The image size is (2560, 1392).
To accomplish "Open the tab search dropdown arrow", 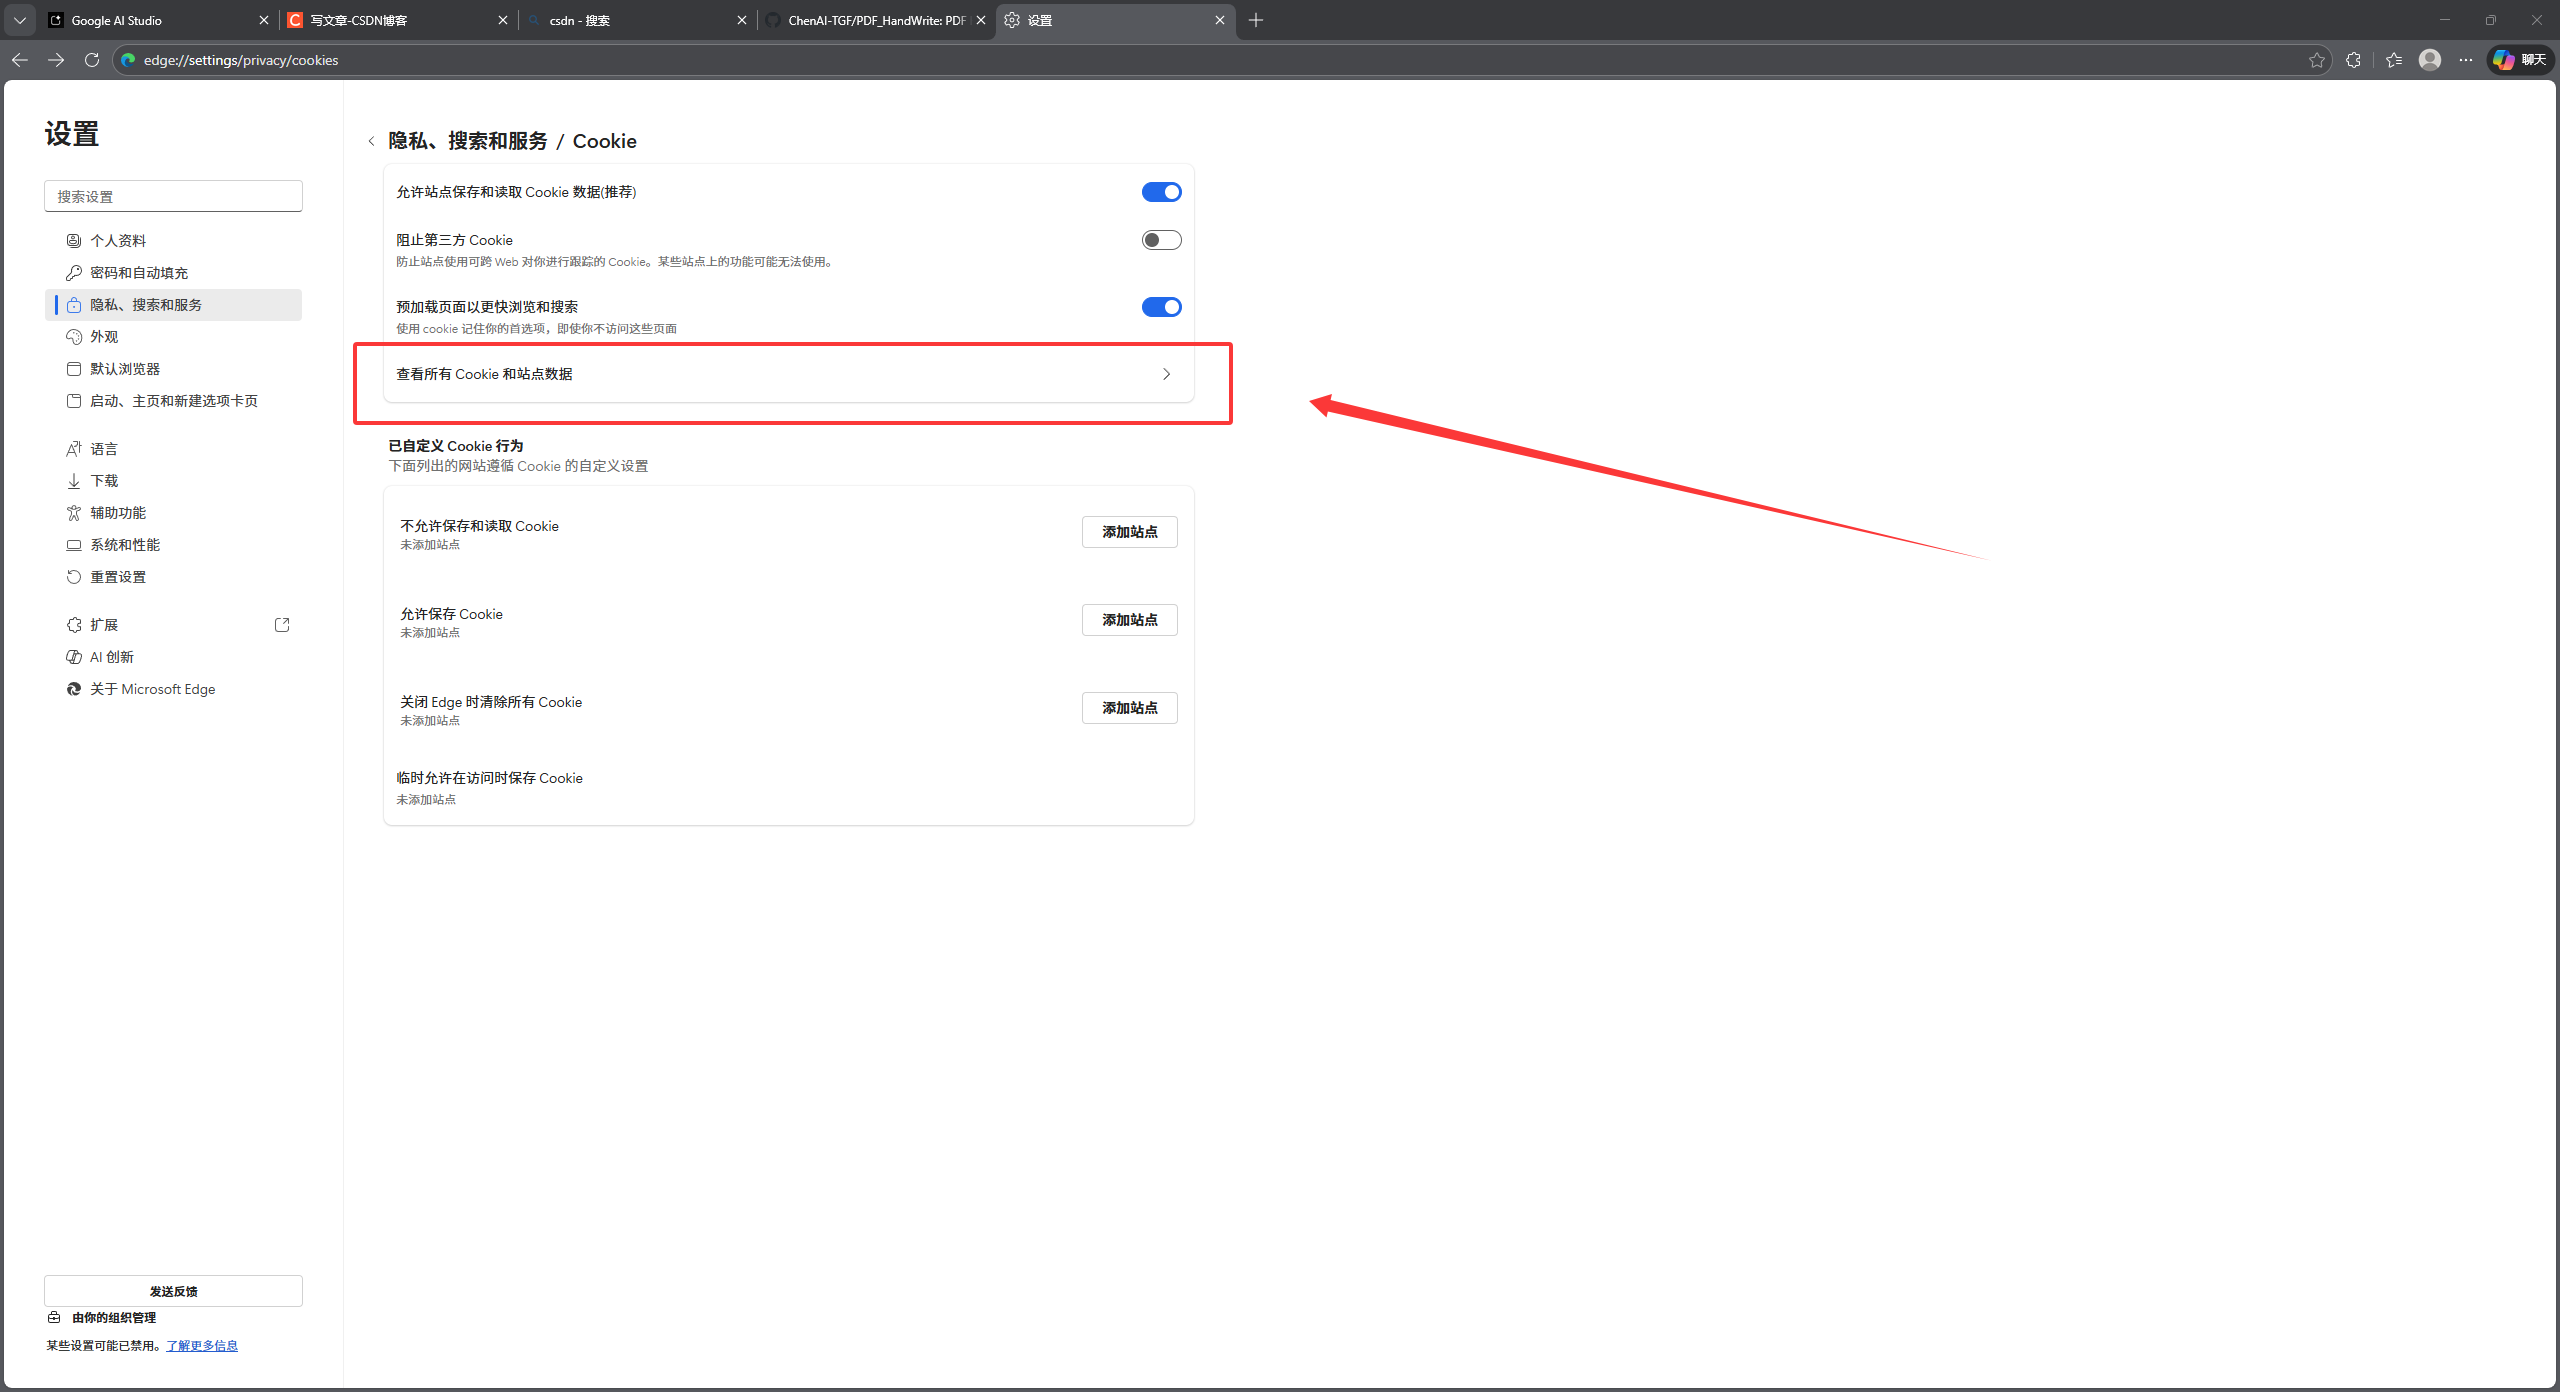I will [20, 20].
